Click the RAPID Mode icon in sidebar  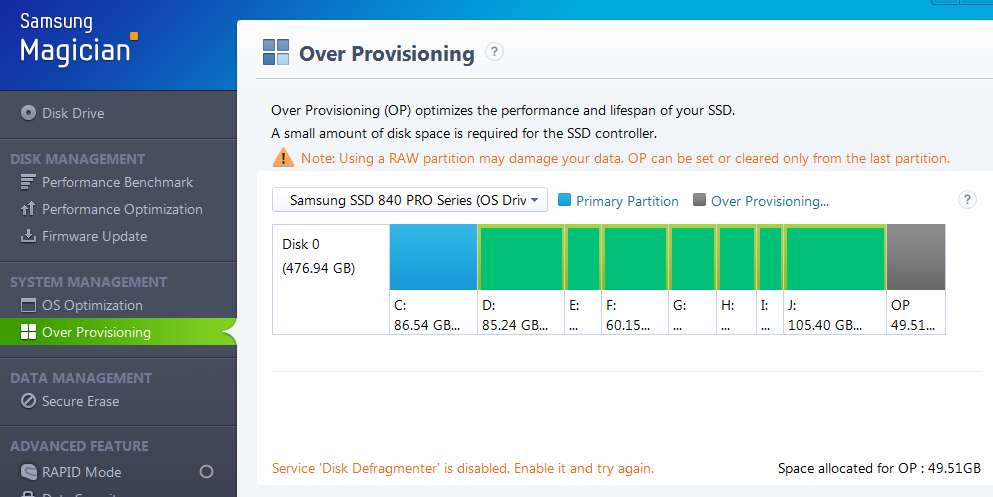pos(28,472)
